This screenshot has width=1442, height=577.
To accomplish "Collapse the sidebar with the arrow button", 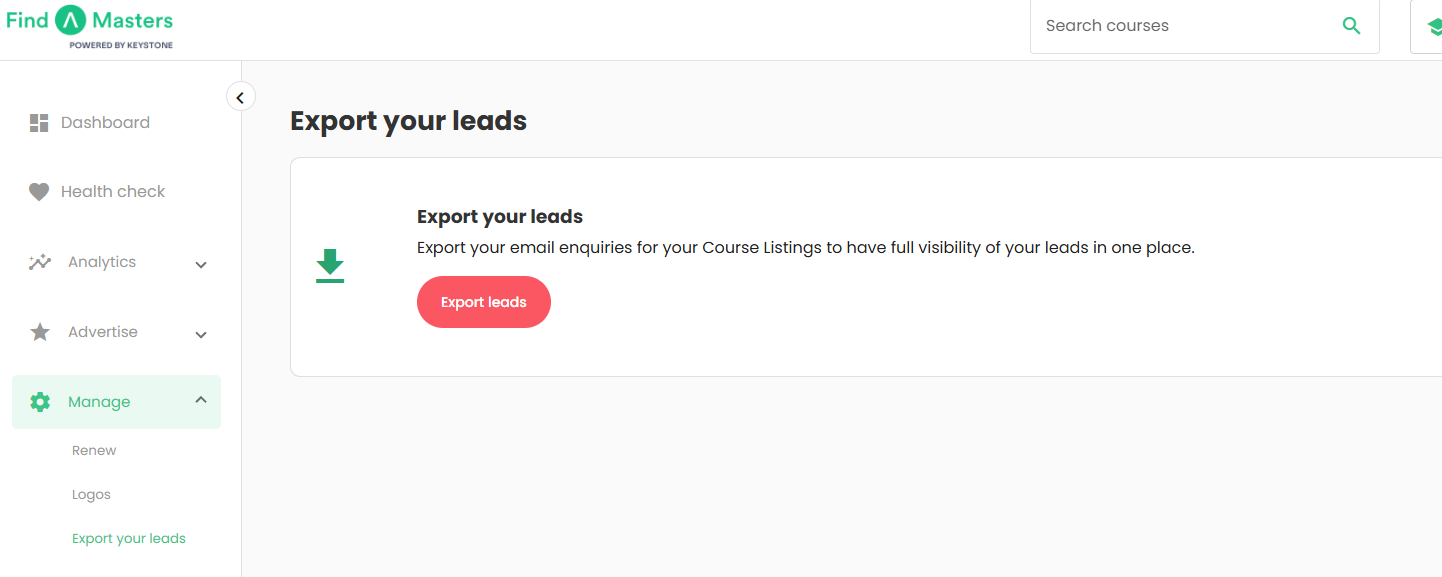I will pos(240,97).
